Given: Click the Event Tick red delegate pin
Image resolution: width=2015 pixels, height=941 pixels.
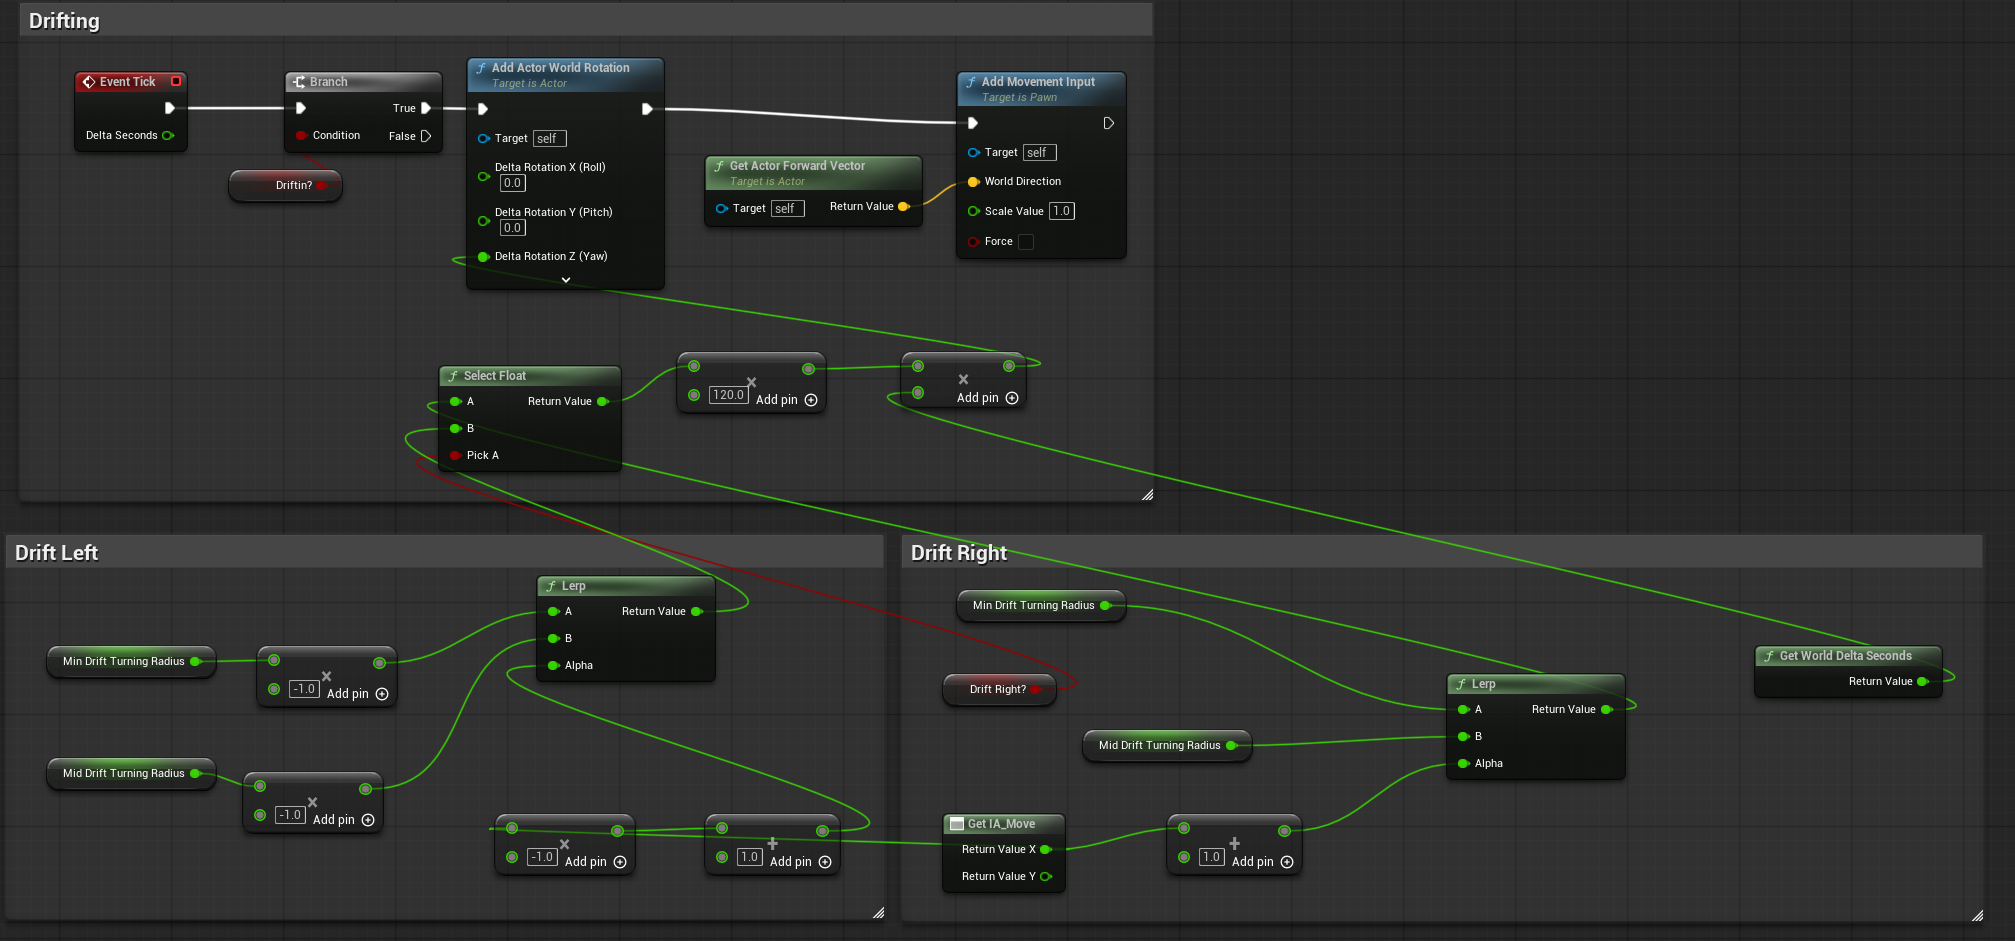Looking at the screenshot, I should (x=176, y=81).
